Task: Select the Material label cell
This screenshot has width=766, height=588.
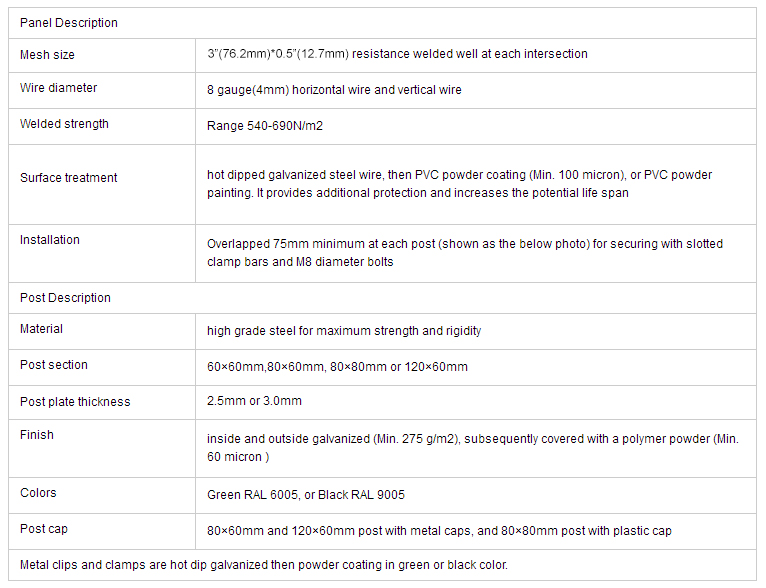Action: tap(102, 331)
